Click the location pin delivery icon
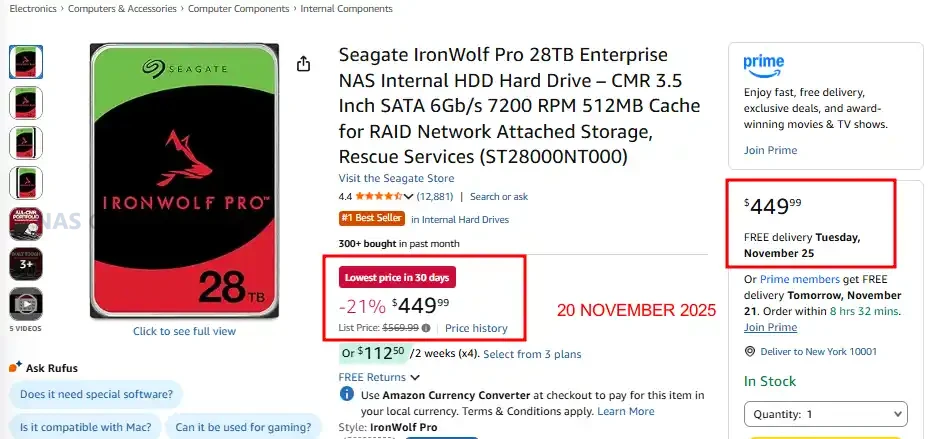Screen dimensions: 928x439 pos(751,353)
